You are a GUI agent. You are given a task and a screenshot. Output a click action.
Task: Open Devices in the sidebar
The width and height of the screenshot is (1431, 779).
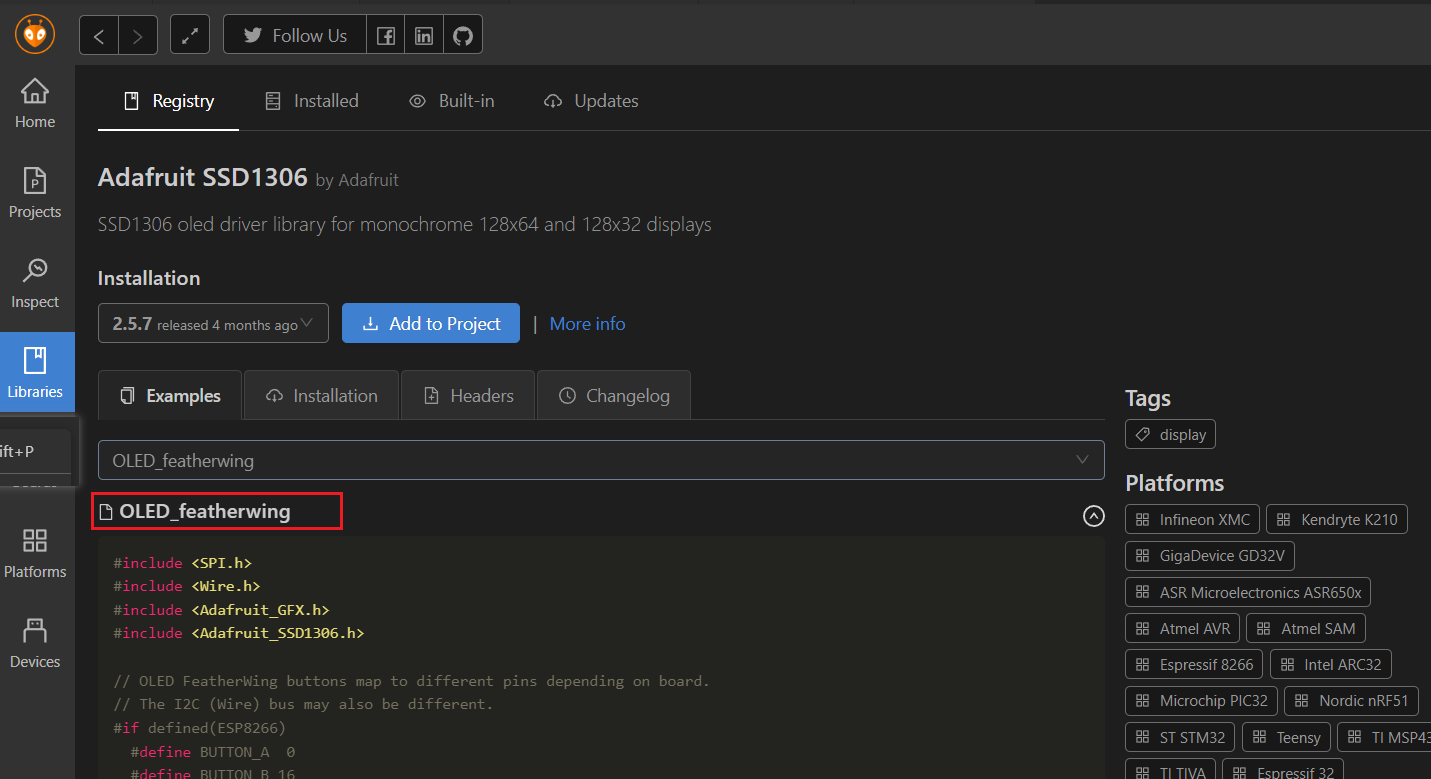pyautogui.click(x=35, y=644)
